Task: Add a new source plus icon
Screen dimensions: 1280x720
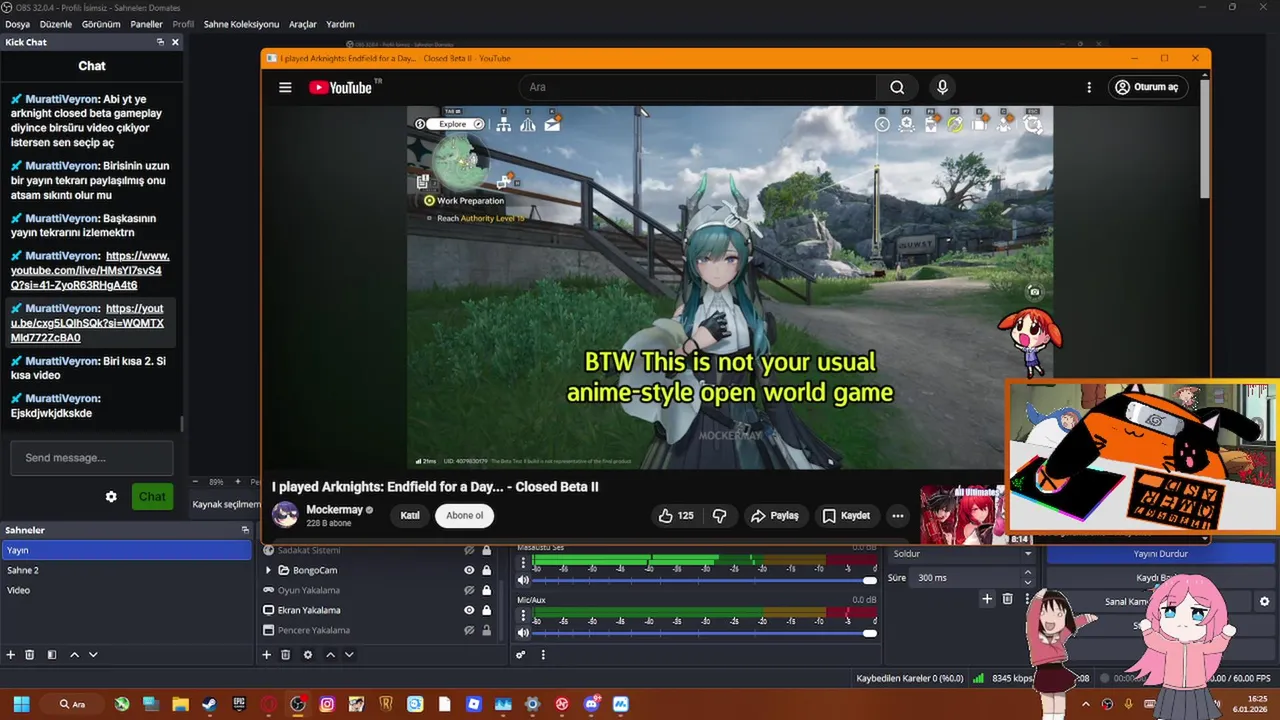Action: [267, 655]
